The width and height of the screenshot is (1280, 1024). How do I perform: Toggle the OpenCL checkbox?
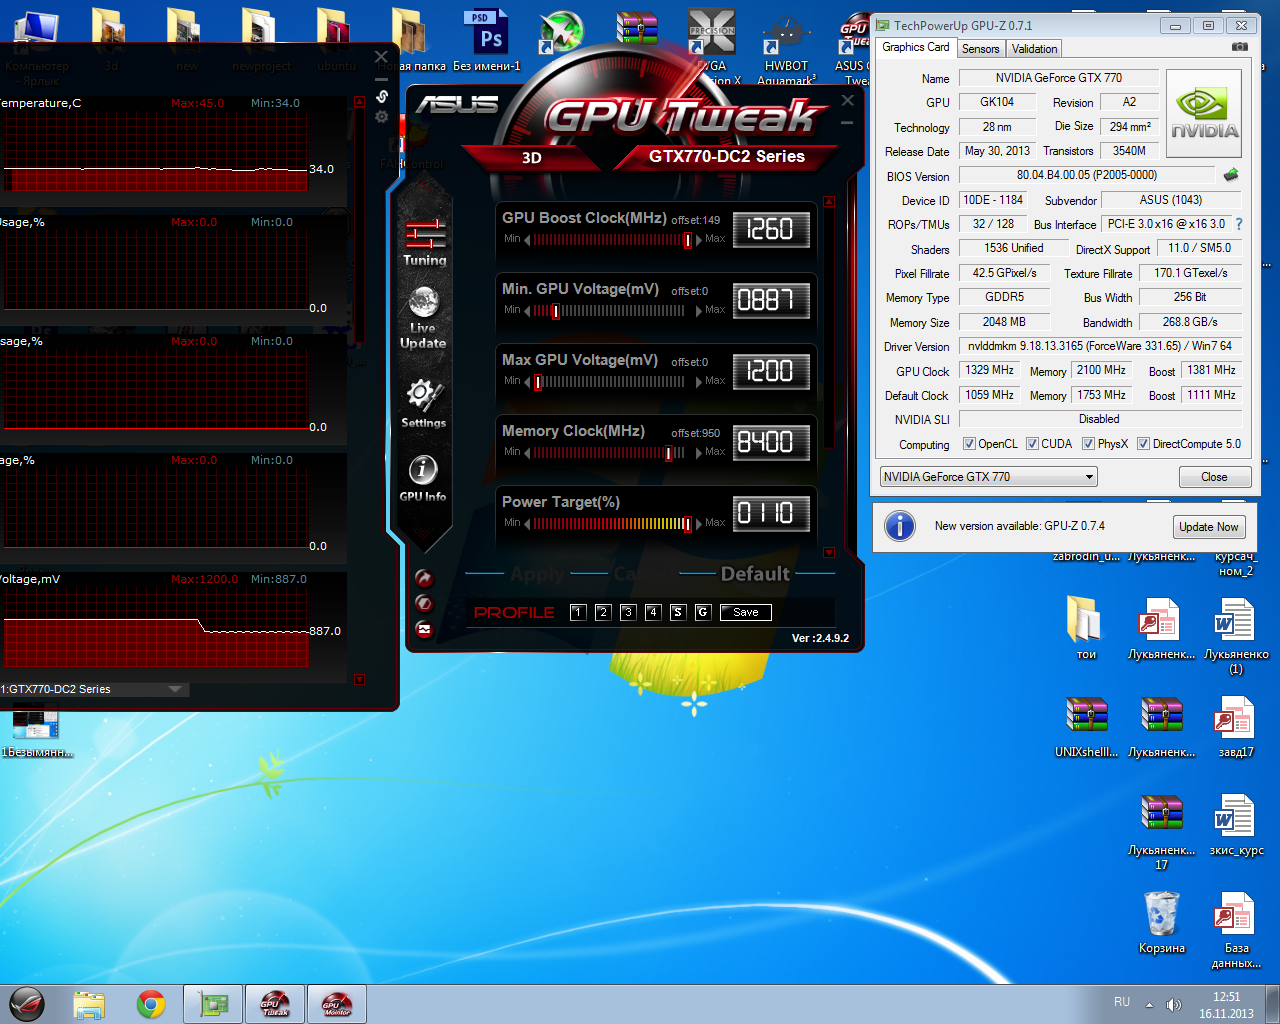(x=969, y=444)
